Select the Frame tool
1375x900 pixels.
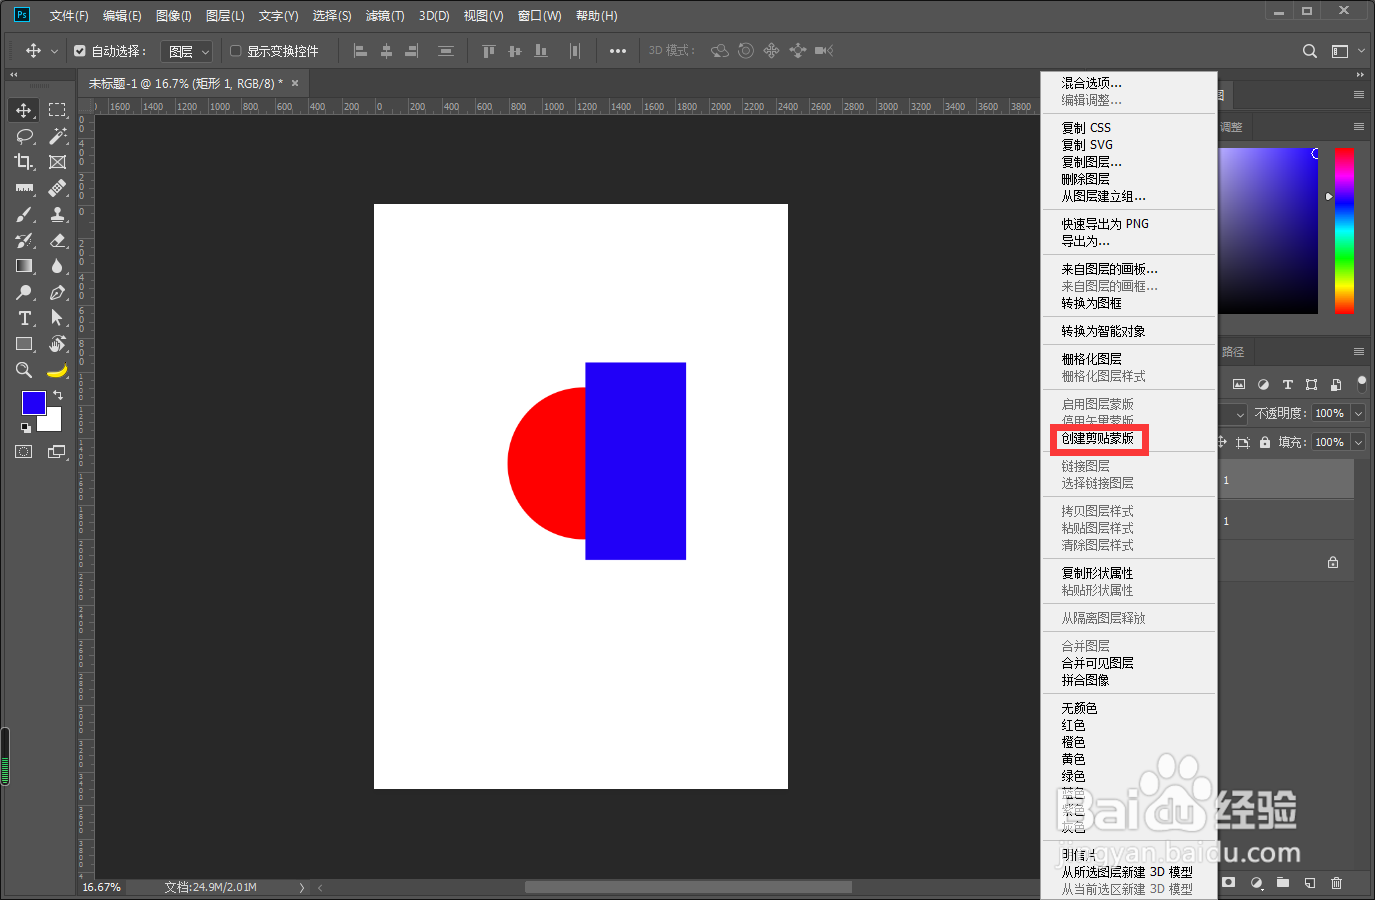pos(57,162)
